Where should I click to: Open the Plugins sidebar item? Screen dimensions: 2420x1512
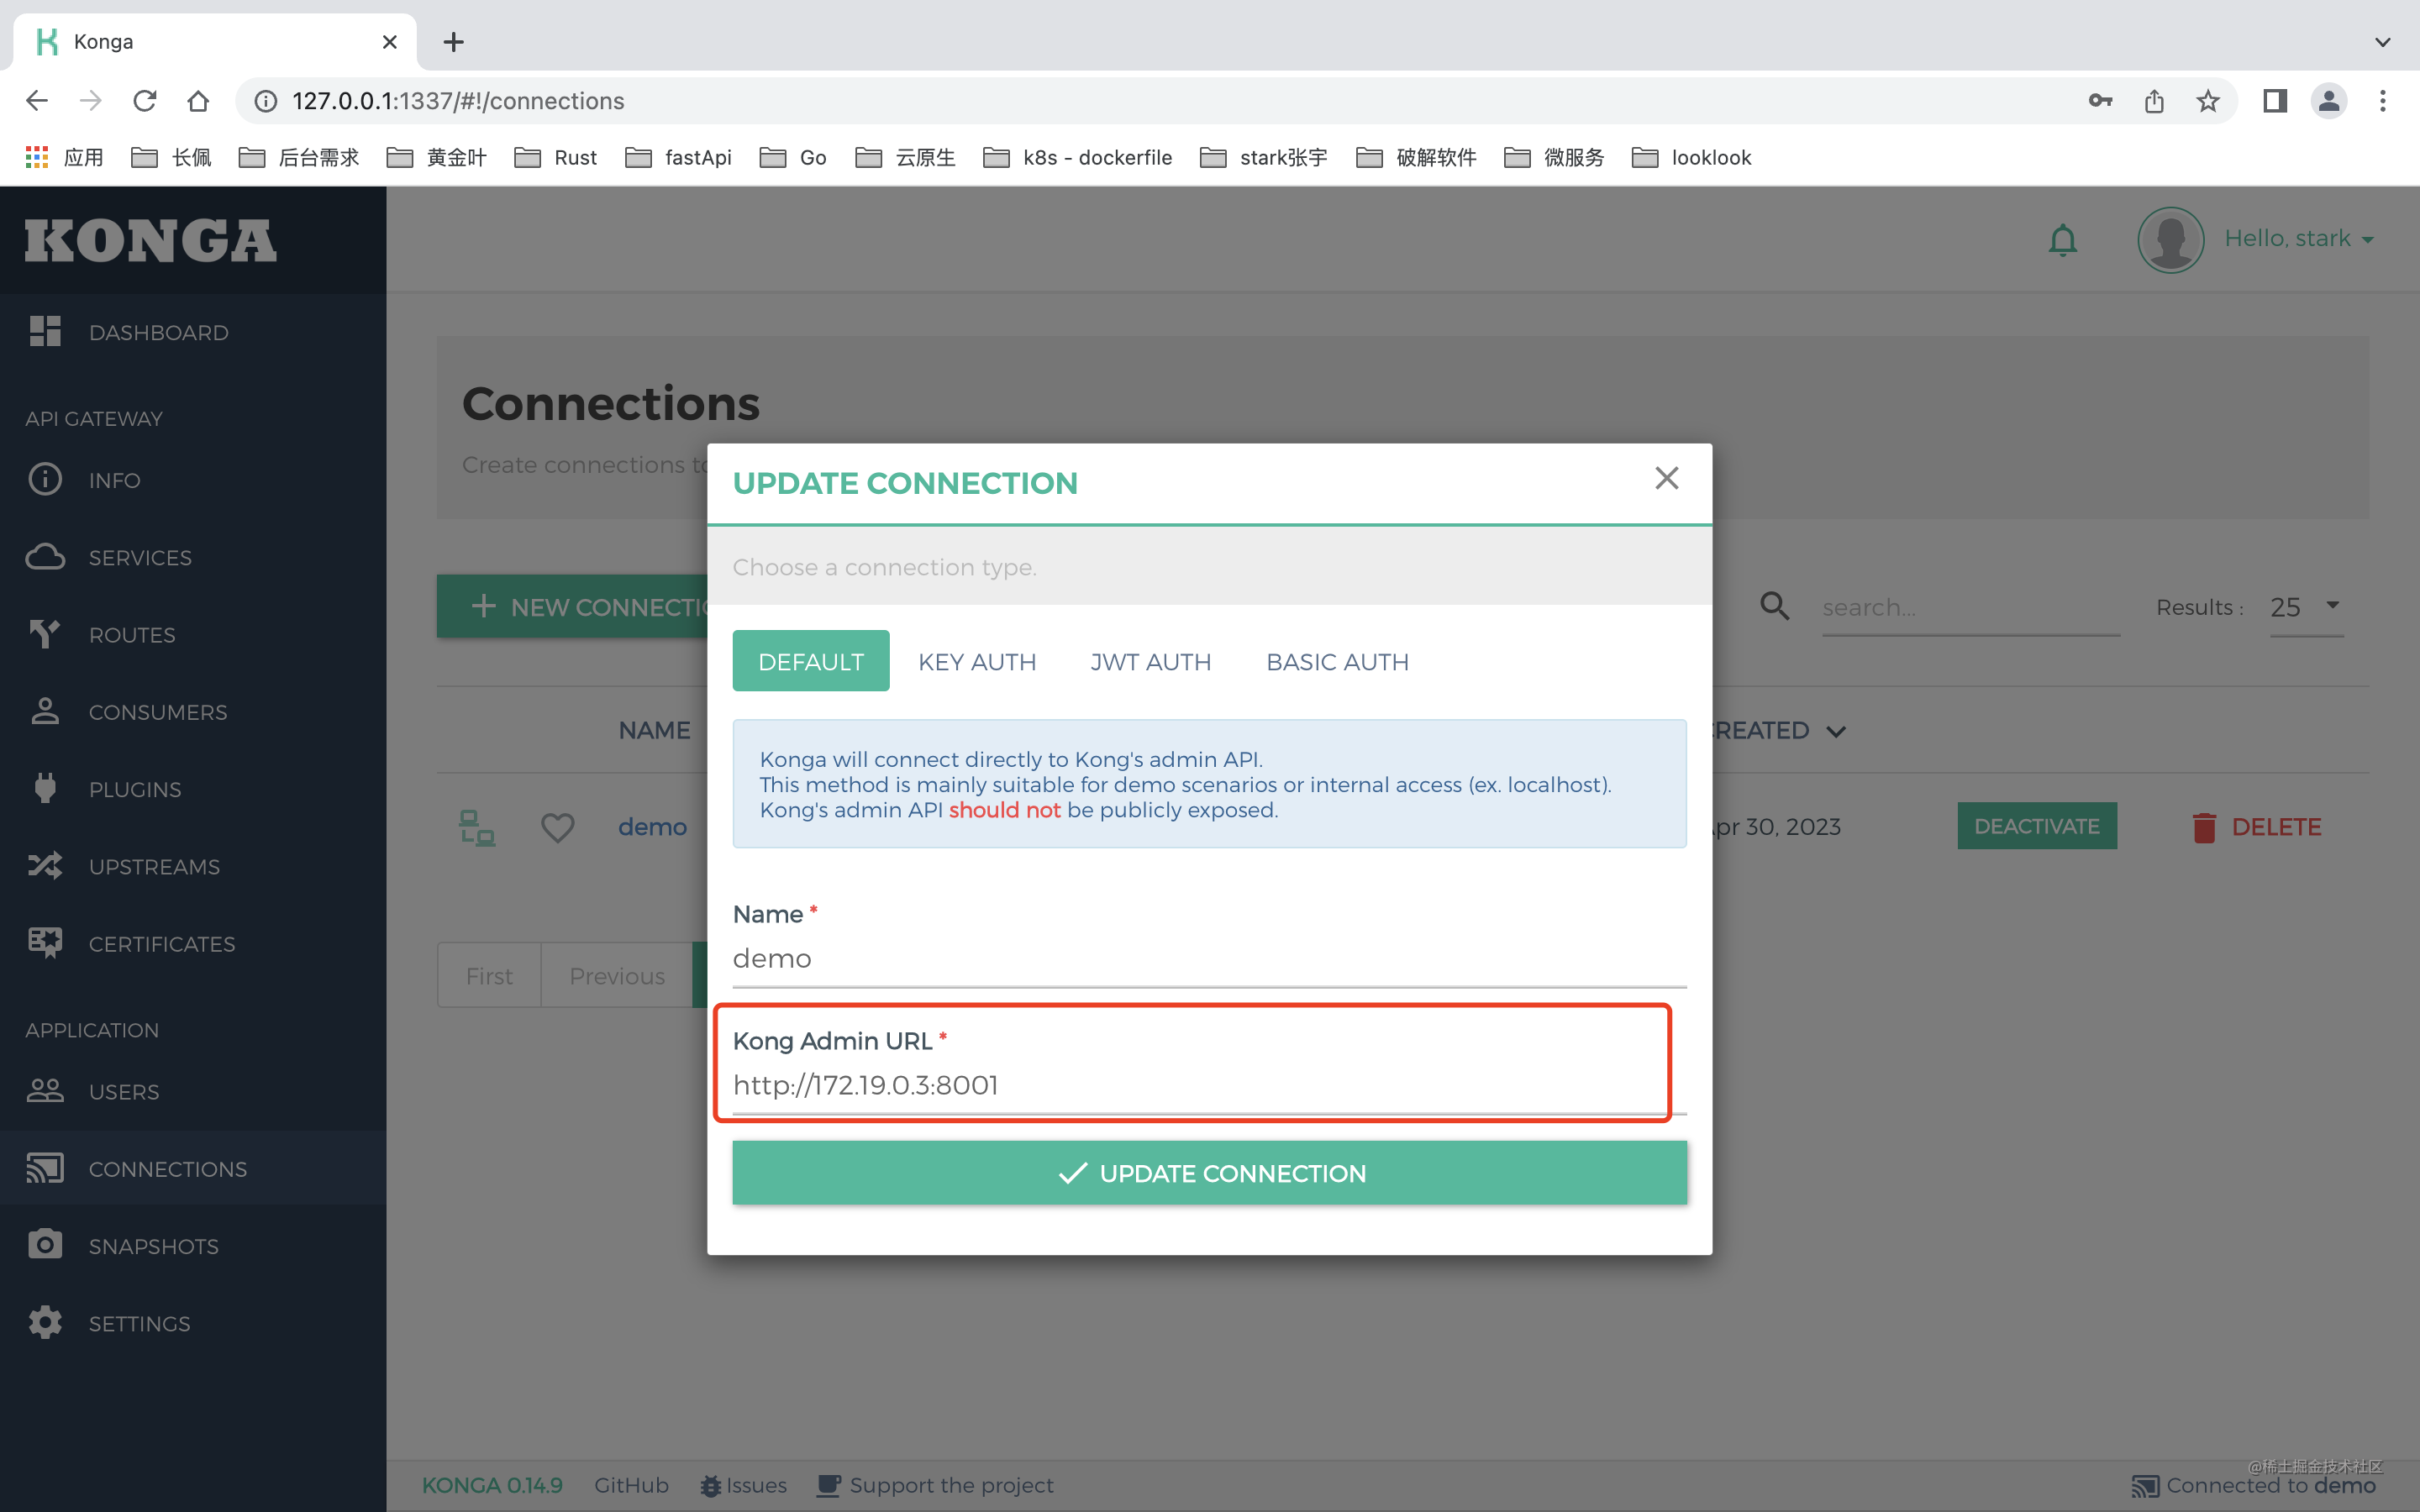click(135, 789)
